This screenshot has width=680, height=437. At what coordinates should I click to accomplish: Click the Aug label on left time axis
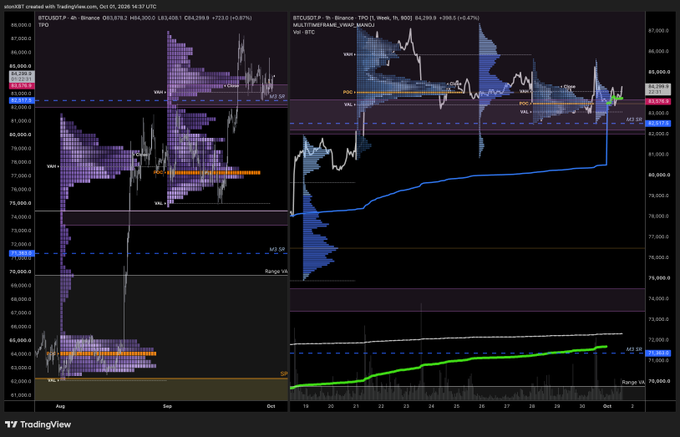(x=60, y=406)
